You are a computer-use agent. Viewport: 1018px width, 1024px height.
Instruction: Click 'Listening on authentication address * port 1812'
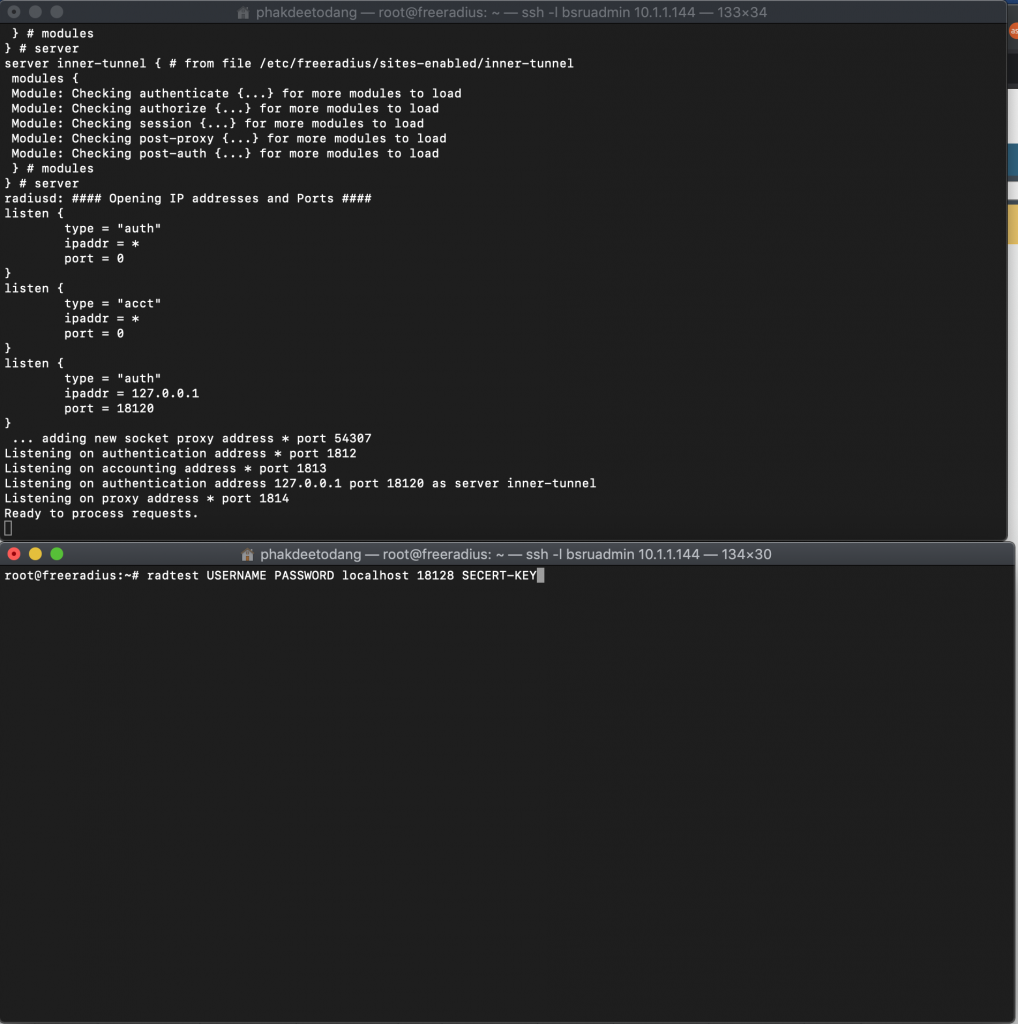click(180, 453)
